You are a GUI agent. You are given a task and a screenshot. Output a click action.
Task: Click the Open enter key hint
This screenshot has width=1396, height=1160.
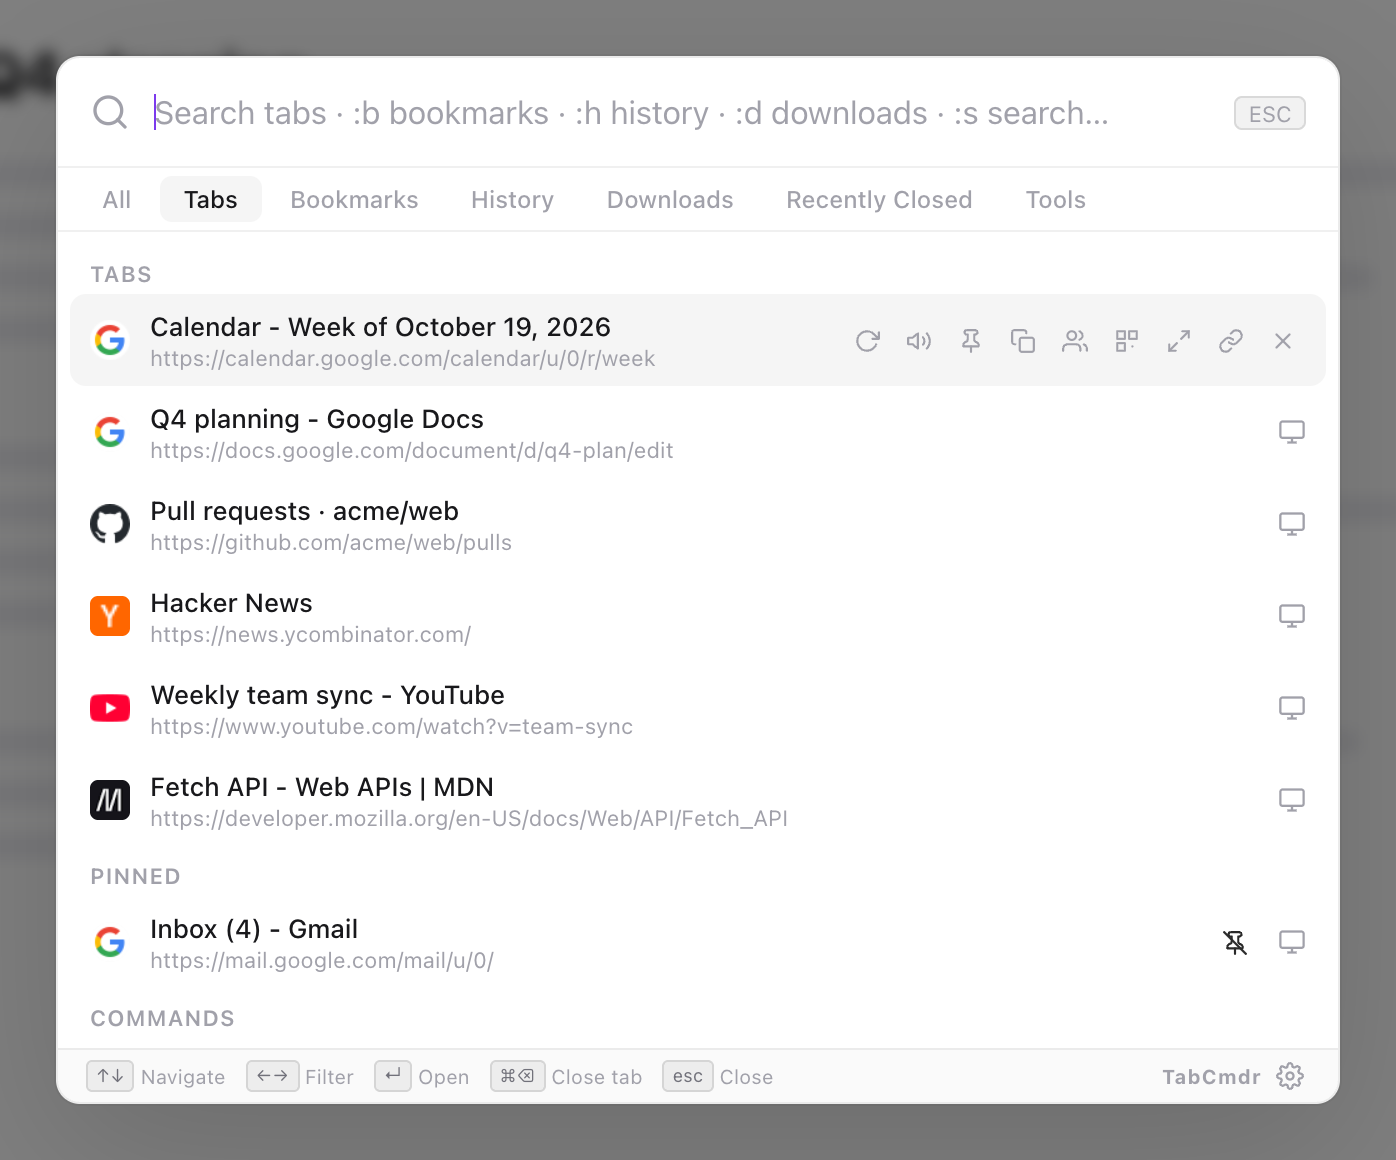[422, 1076]
